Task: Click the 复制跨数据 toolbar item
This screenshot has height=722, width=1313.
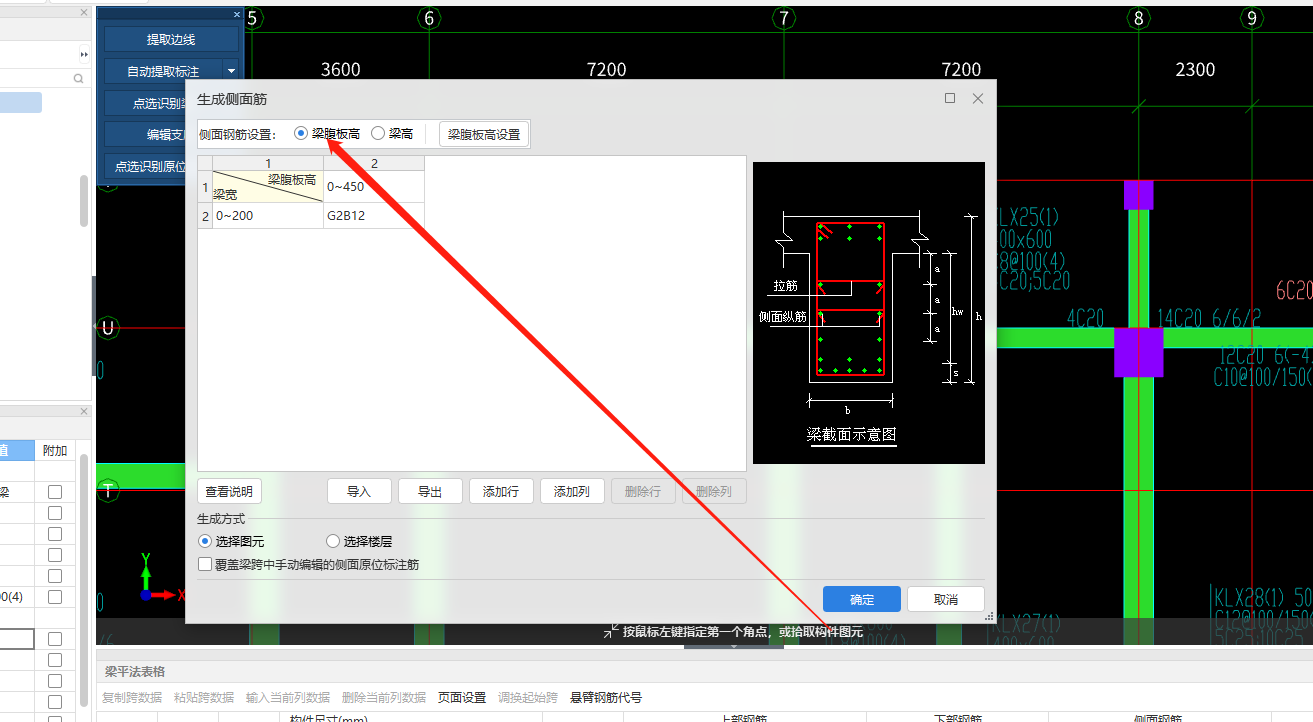Action: tap(131, 697)
